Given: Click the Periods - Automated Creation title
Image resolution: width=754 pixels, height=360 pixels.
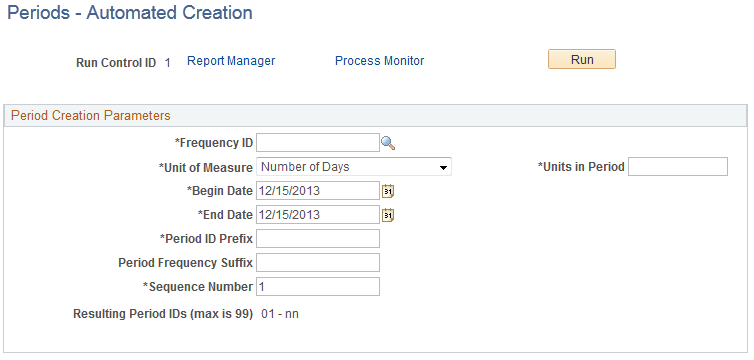Looking at the screenshot, I should (130, 13).
